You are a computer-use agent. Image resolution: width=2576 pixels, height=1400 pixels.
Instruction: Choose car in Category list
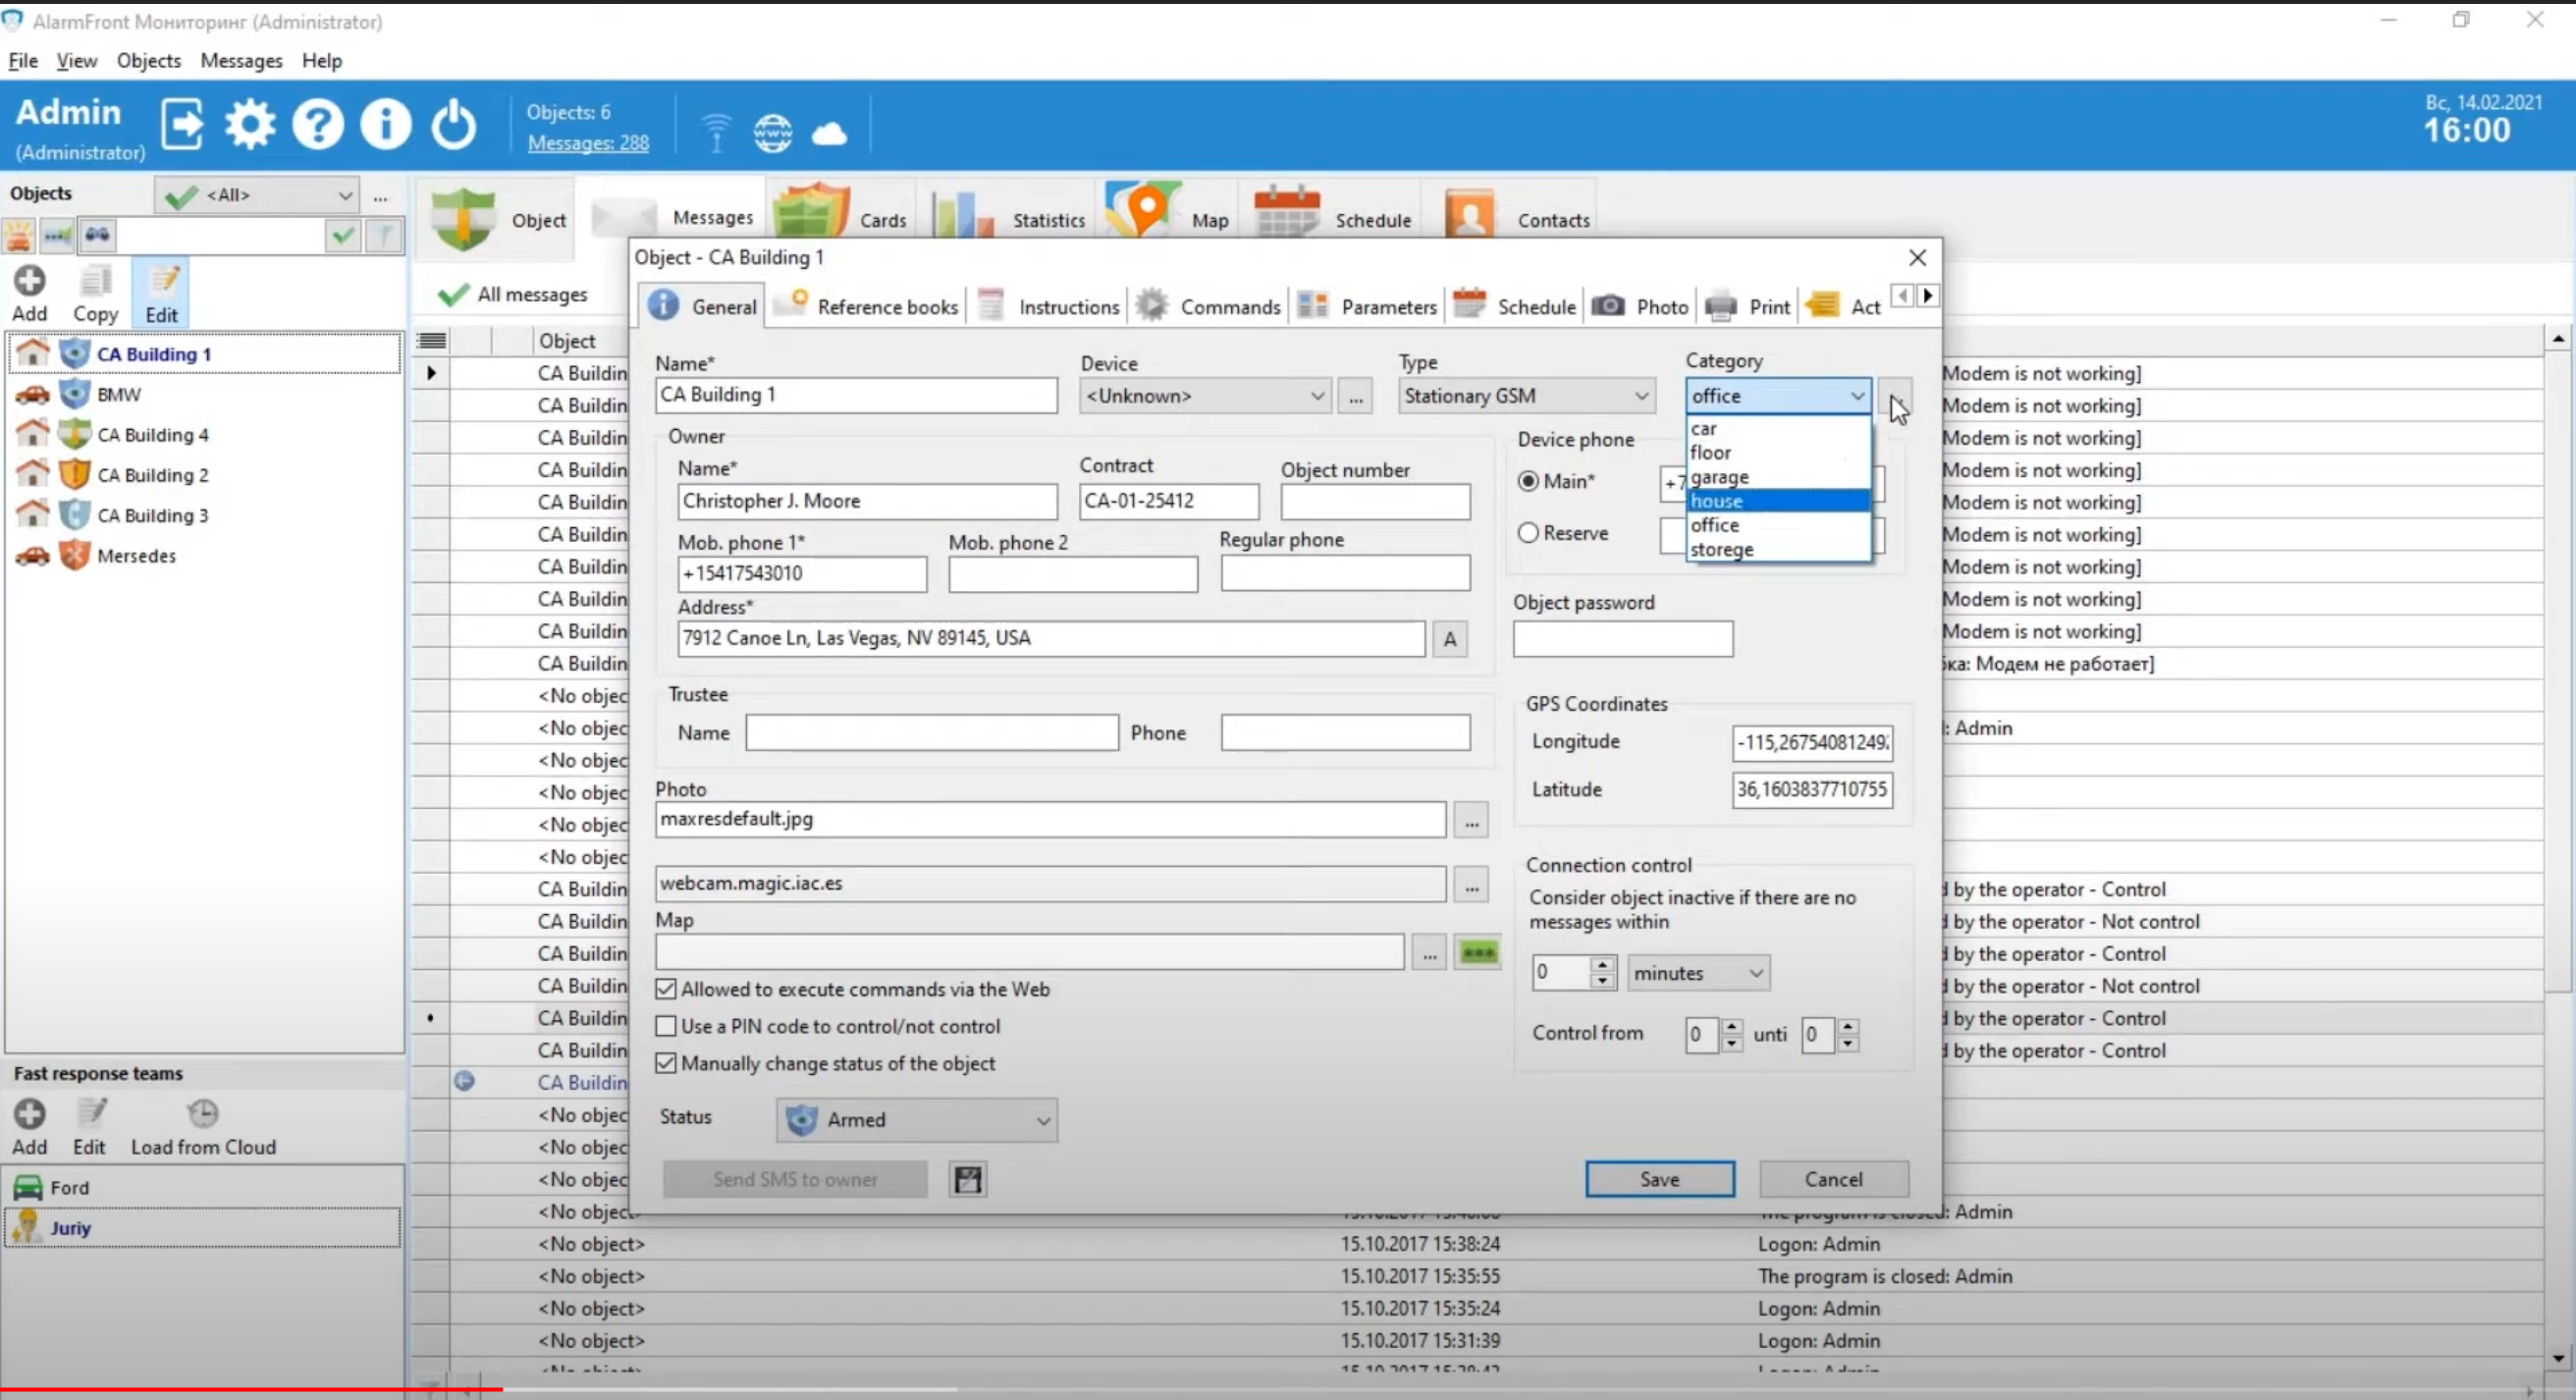click(x=1778, y=428)
